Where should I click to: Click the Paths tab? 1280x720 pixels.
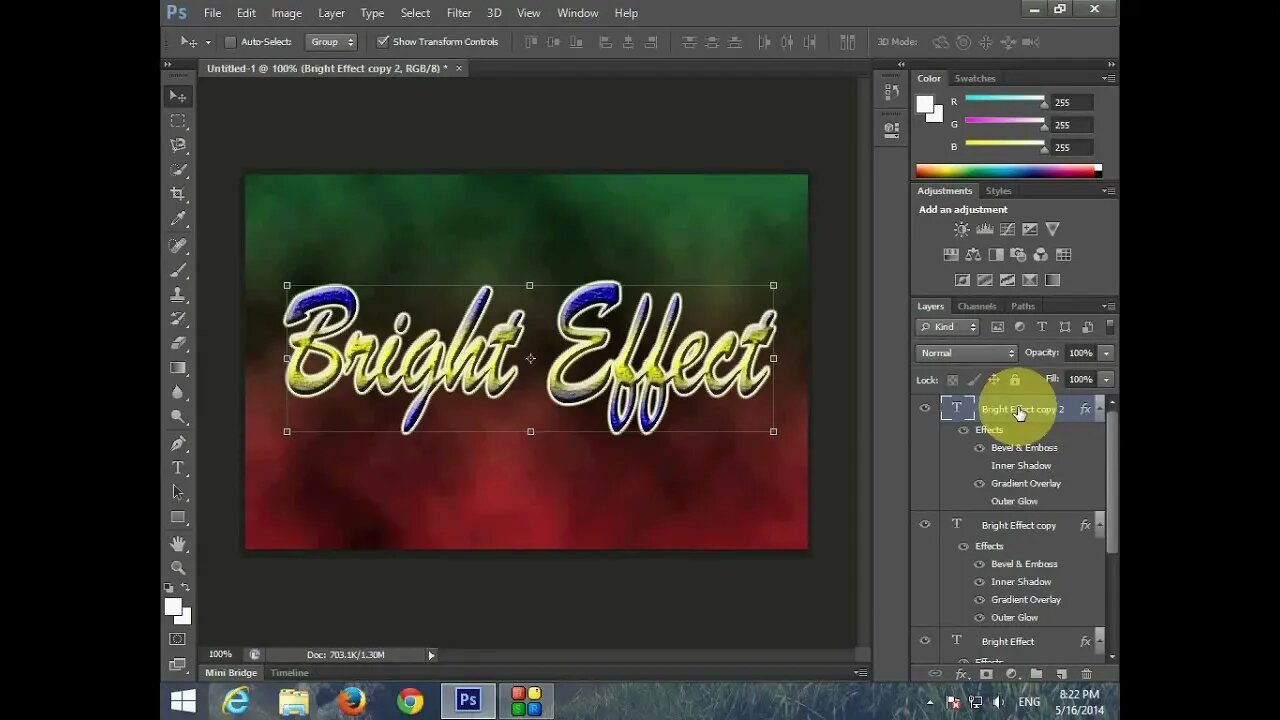1023,306
